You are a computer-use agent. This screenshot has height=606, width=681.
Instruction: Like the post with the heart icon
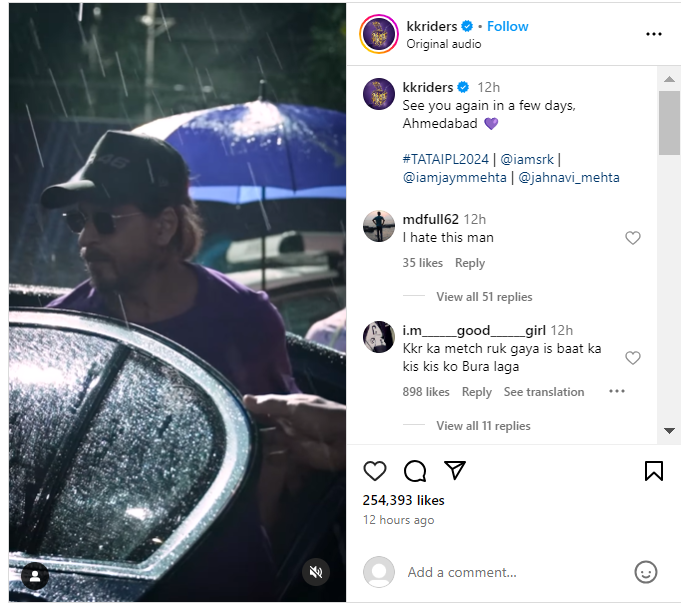pyautogui.click(x=375, y=471)
